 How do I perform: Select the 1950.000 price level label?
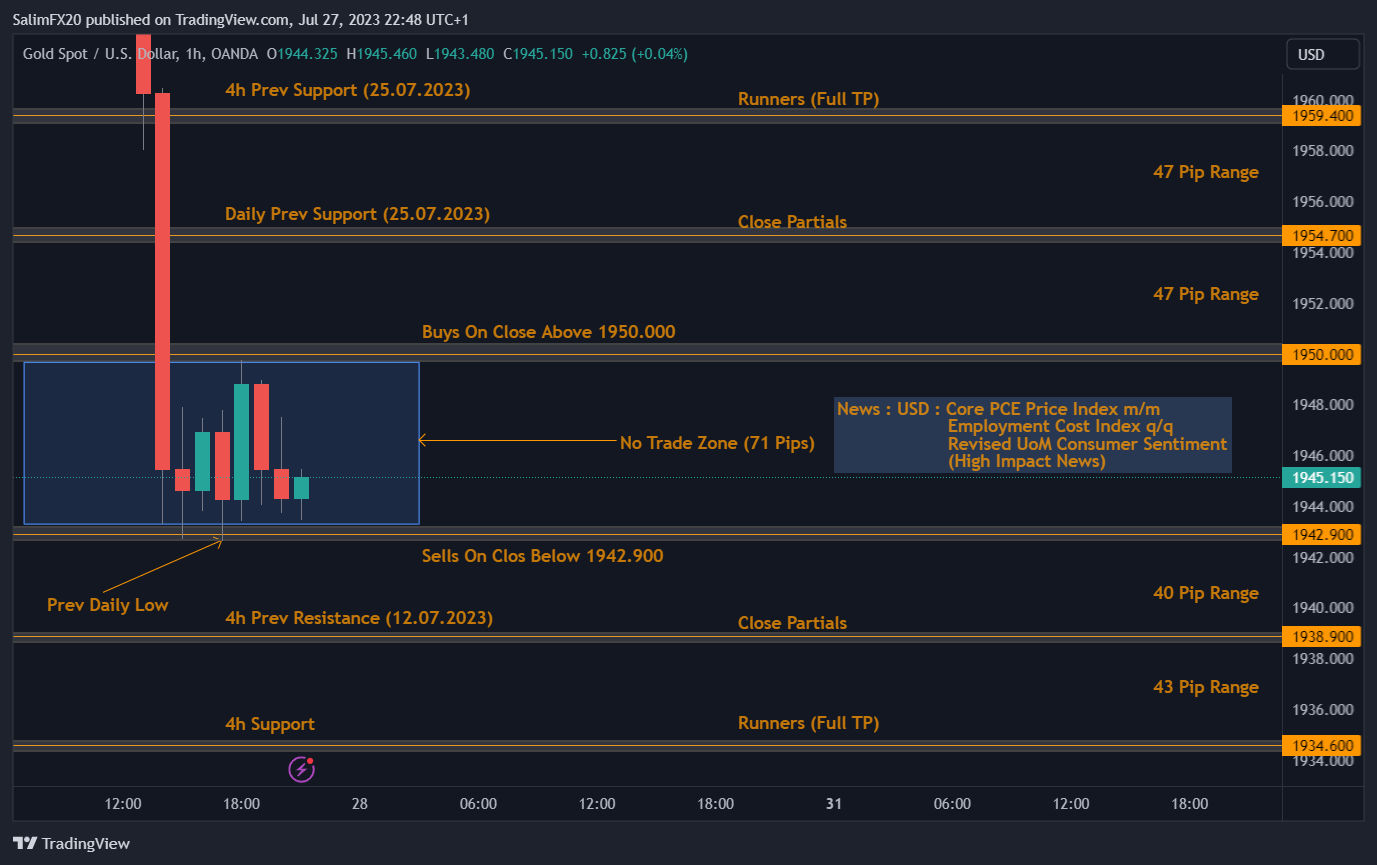pyautogui.click(x=1321, y=354)
